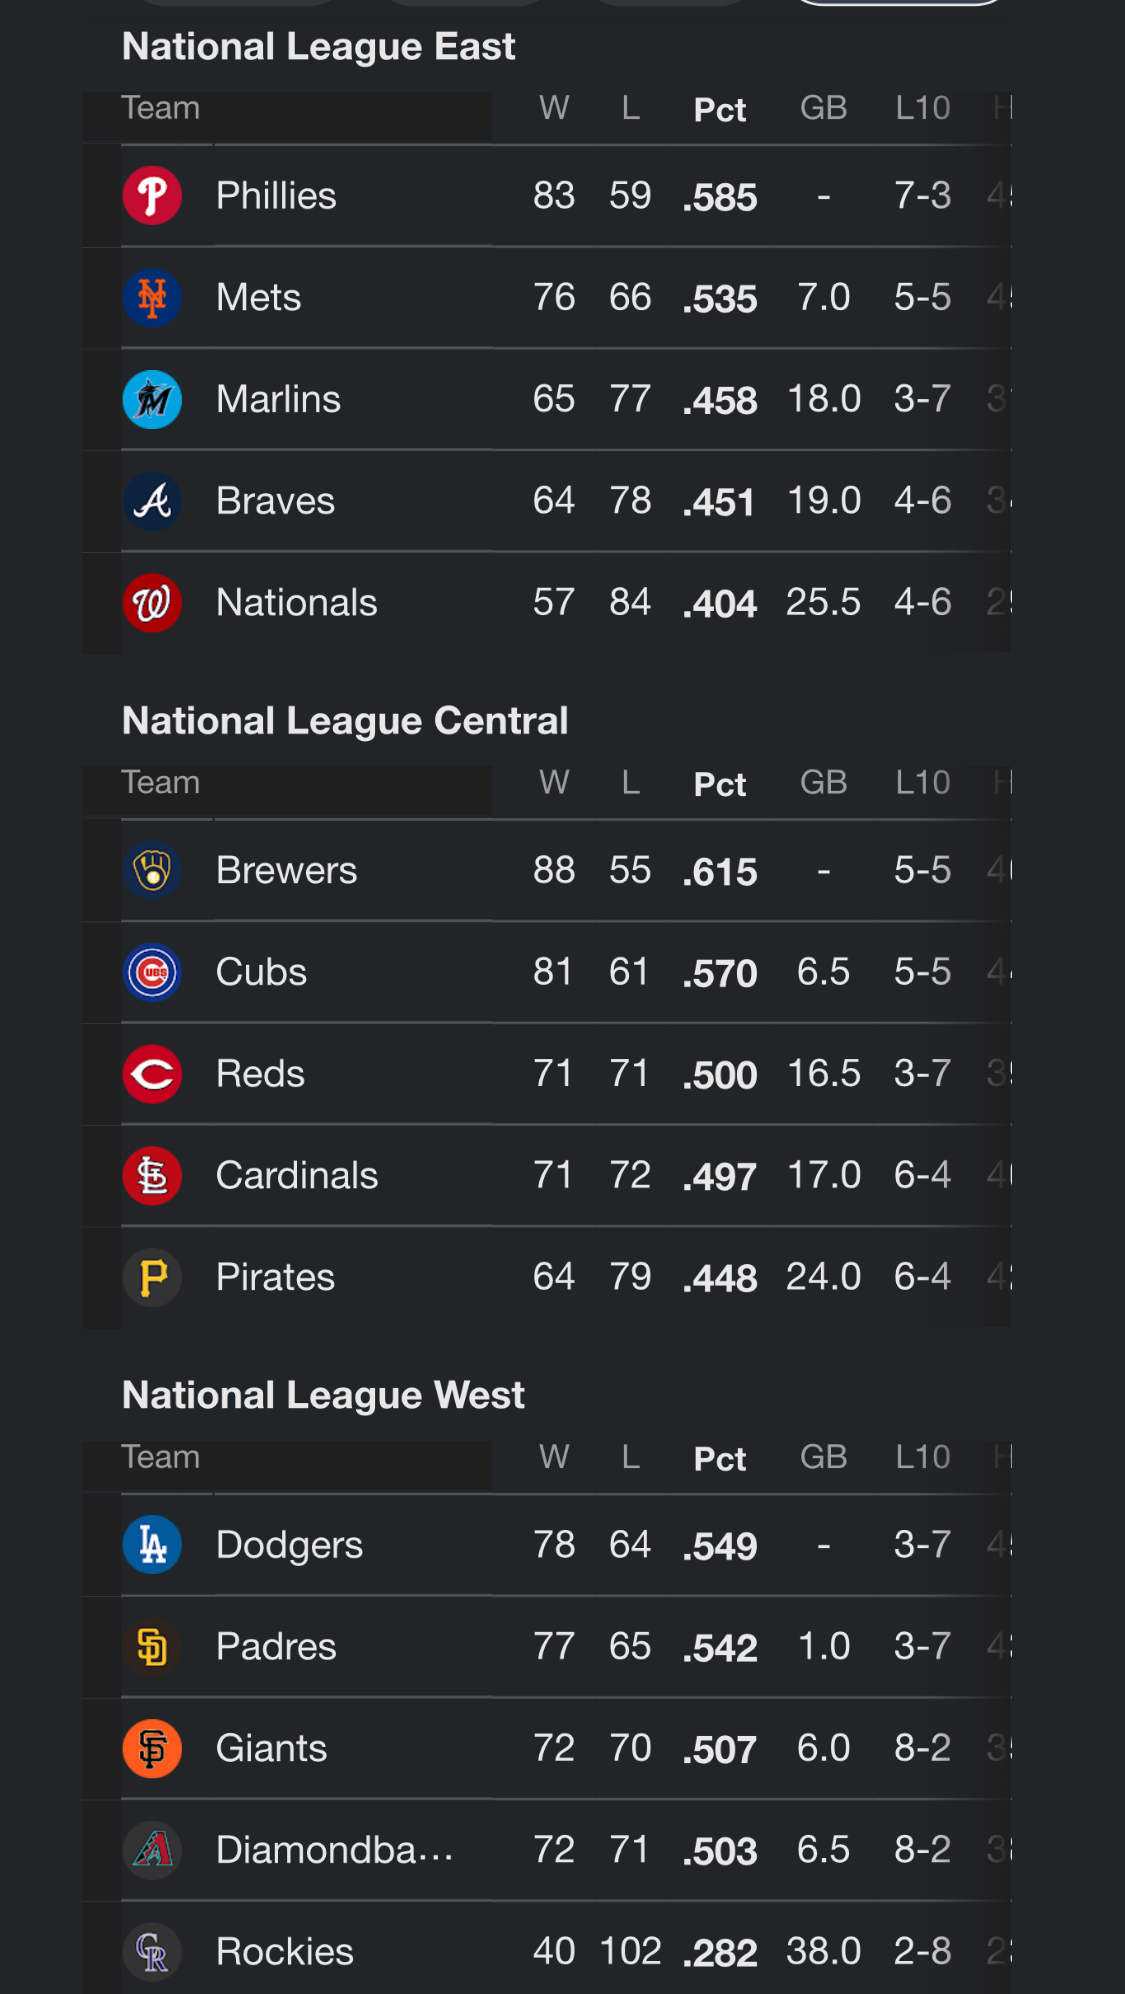Open the Braves logo icon
Viewport: 1125px width, 1994px height.
point(152,501)
